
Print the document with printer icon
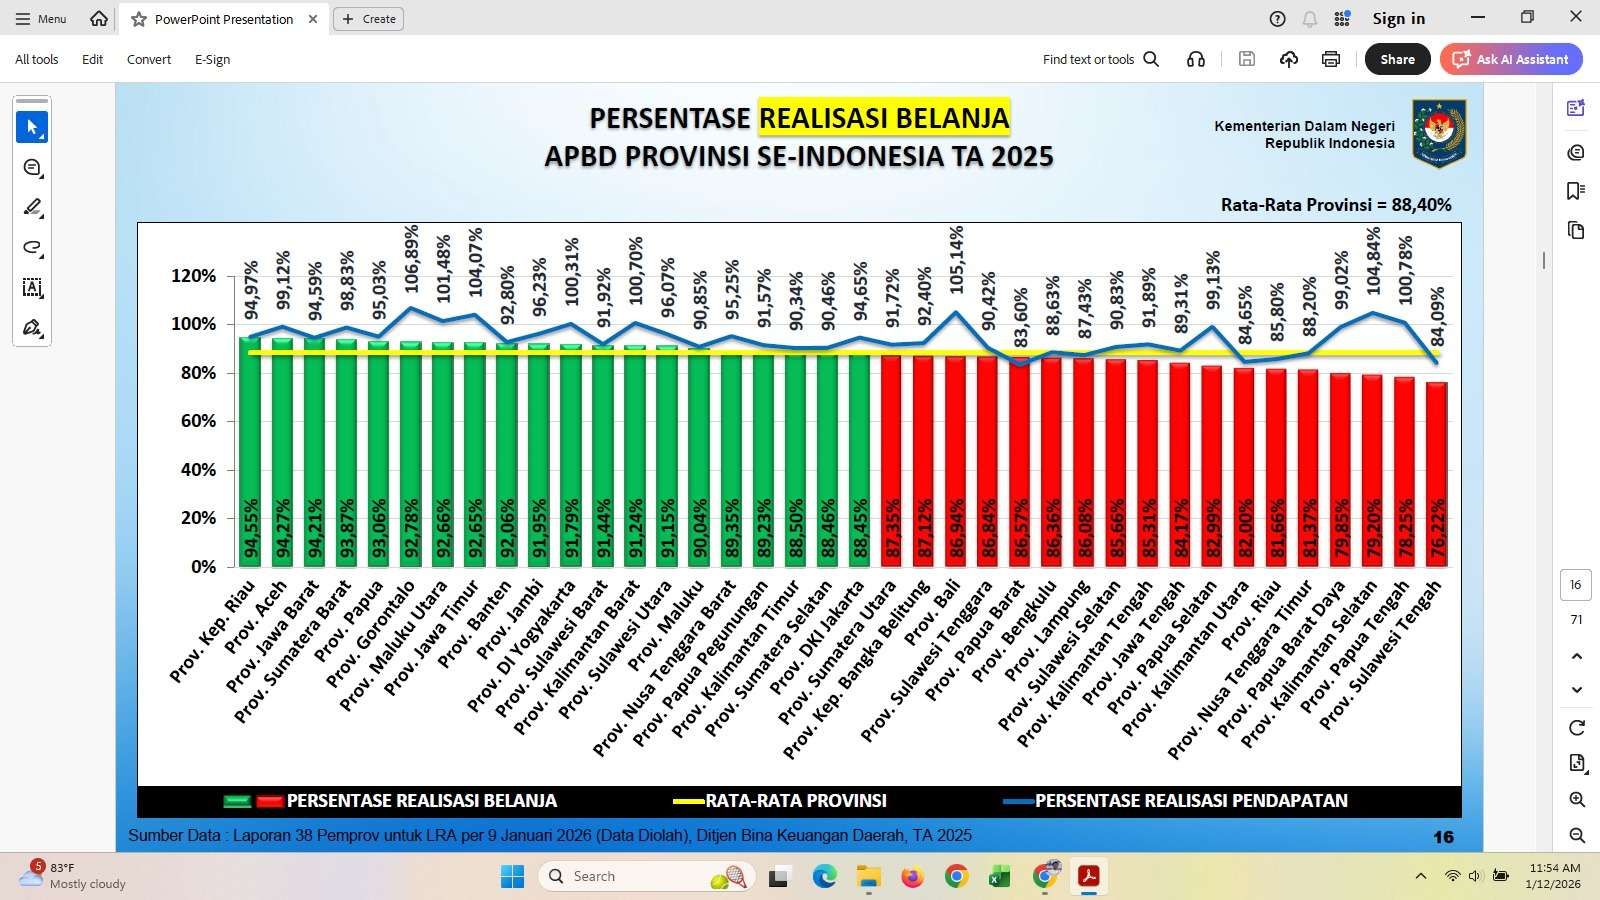click(1331, 59)
